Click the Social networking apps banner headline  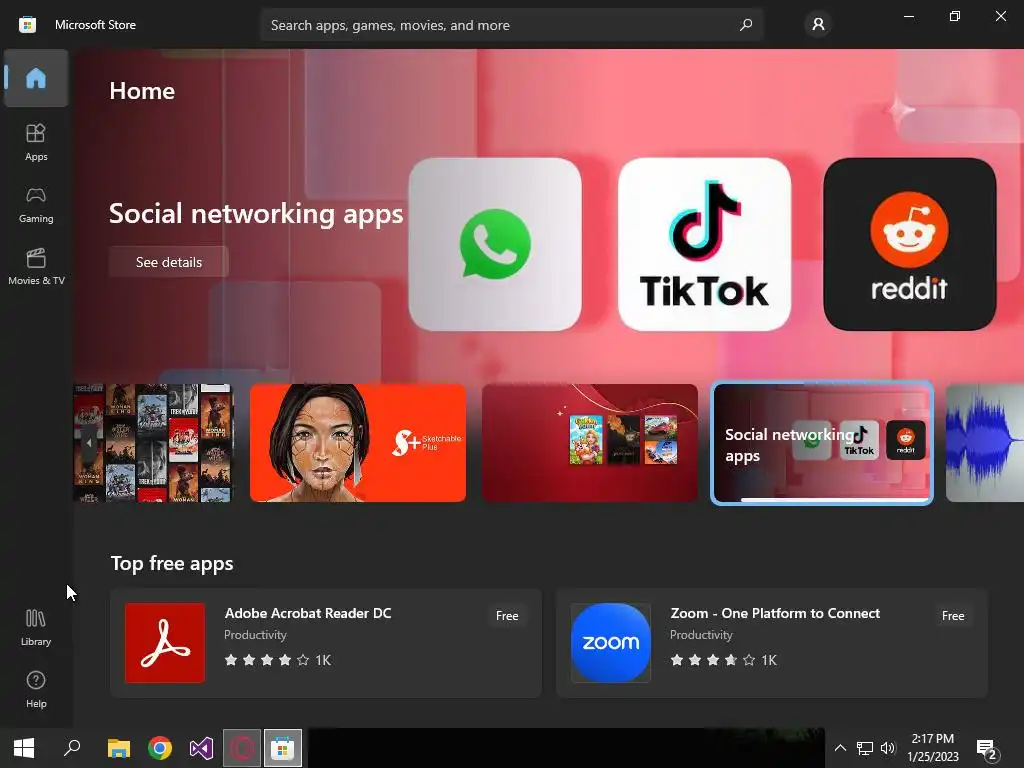256,214
